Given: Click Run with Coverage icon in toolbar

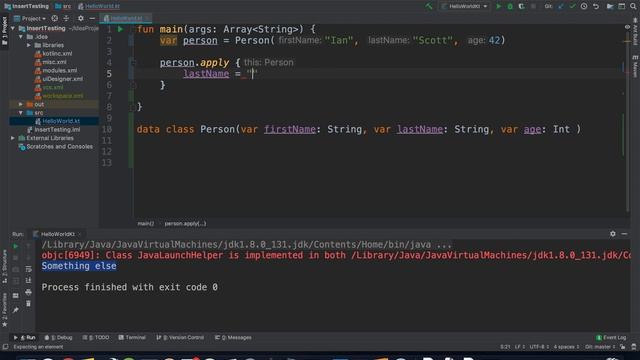Looking at the screenshot, I should pyautogui.click(x=521, y=6).
